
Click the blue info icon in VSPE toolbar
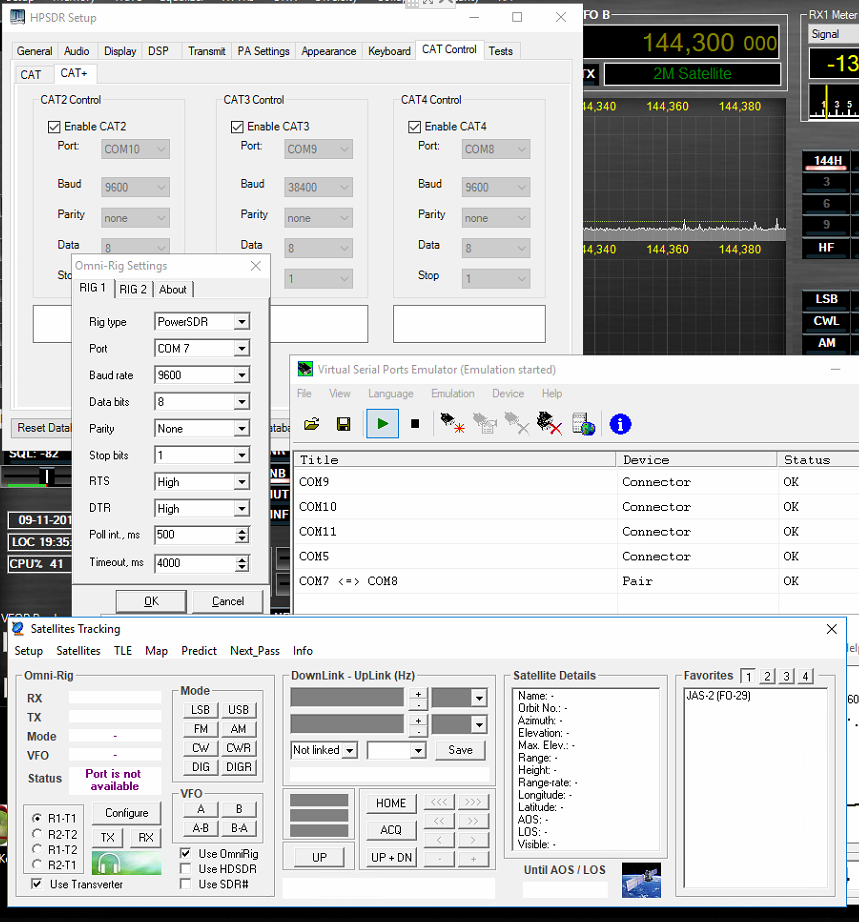(620, 424)
